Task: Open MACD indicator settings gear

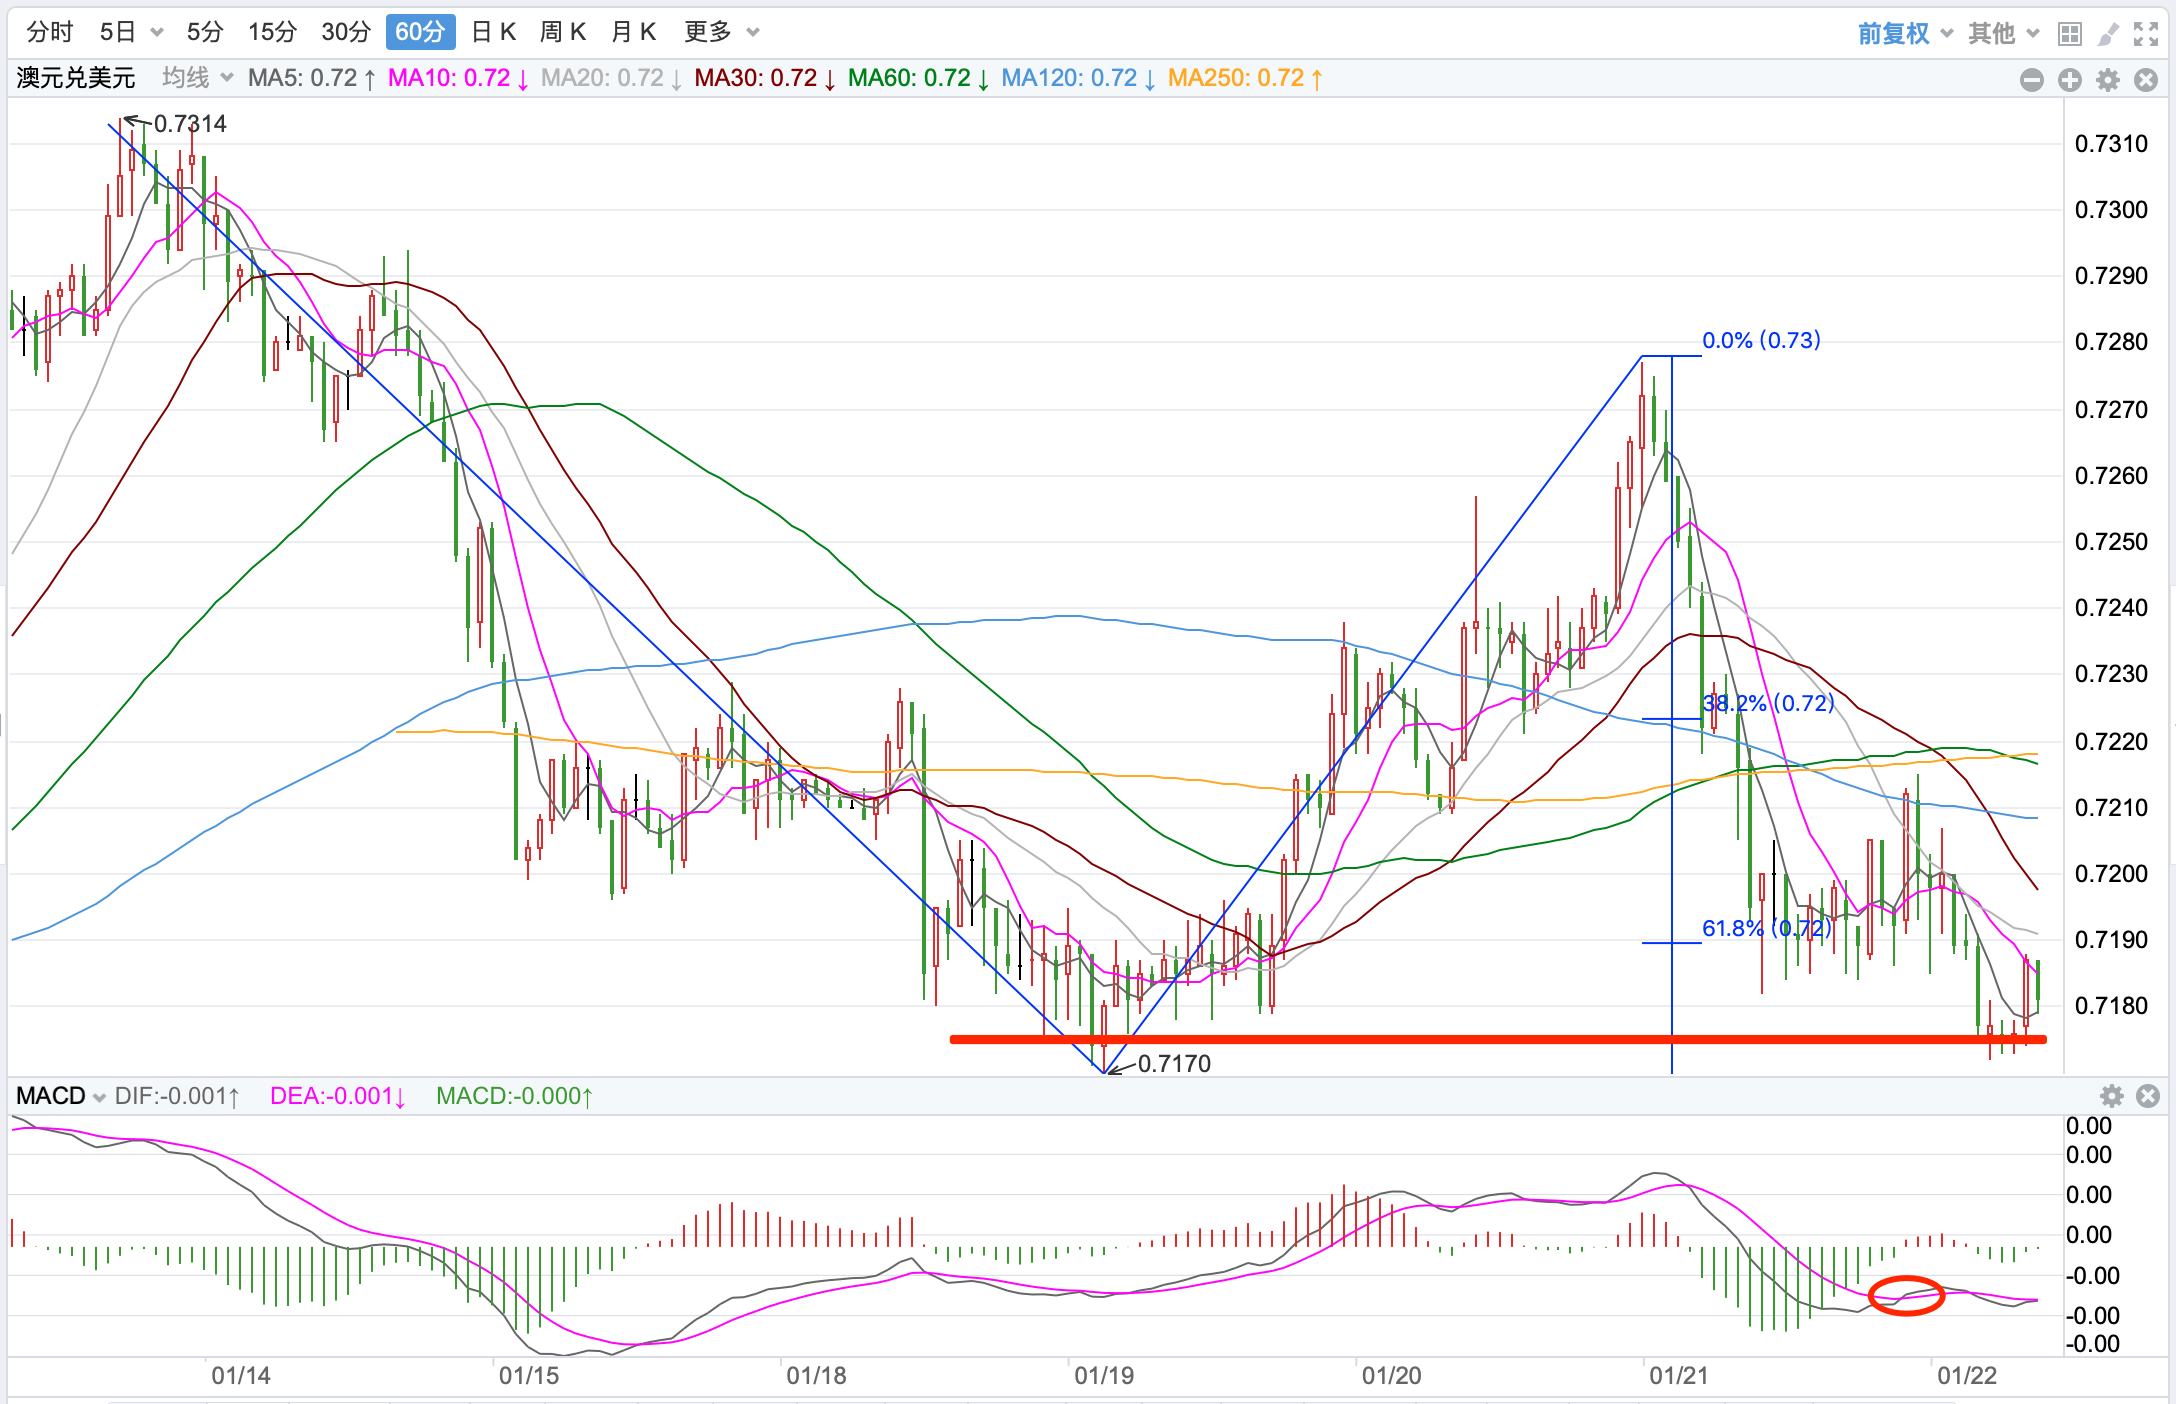Action: coord(2111,1096)
